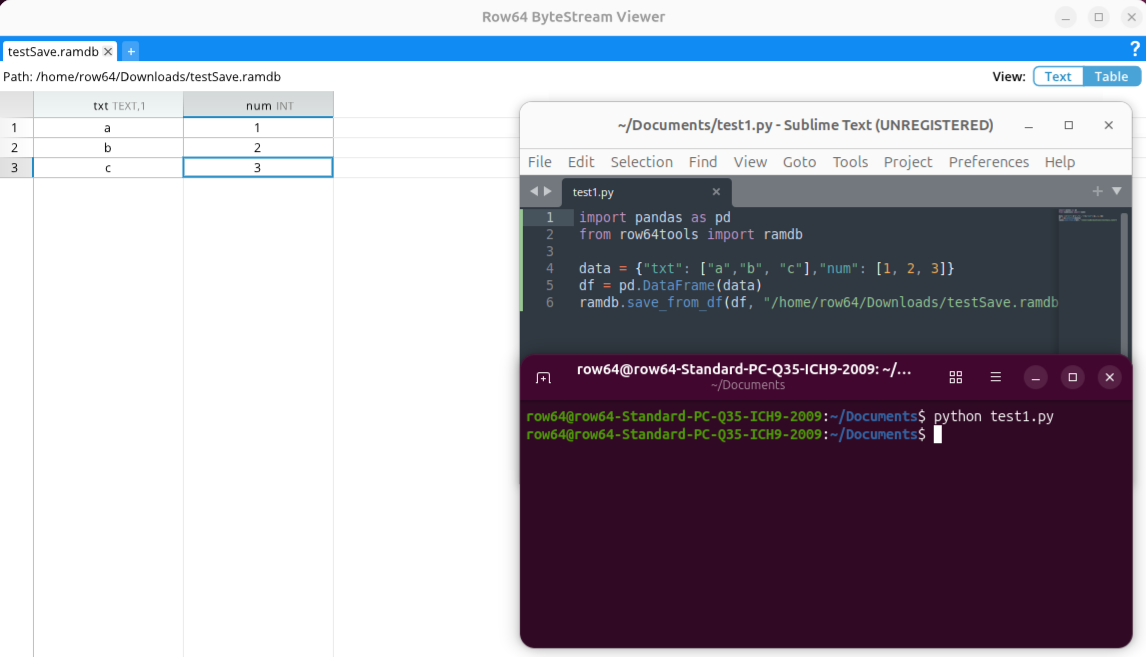Maximize the Row64 ByteStream Viewer window
This screenshot has width=1146, height=657.
click(x=1098, y=17)
